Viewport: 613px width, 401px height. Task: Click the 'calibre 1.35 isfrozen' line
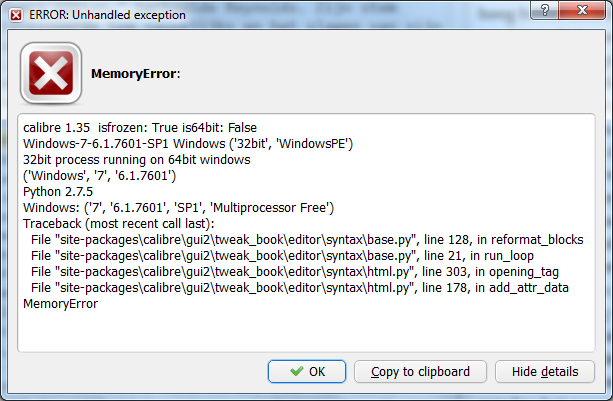pyautogui.click(x=140, y=128)
